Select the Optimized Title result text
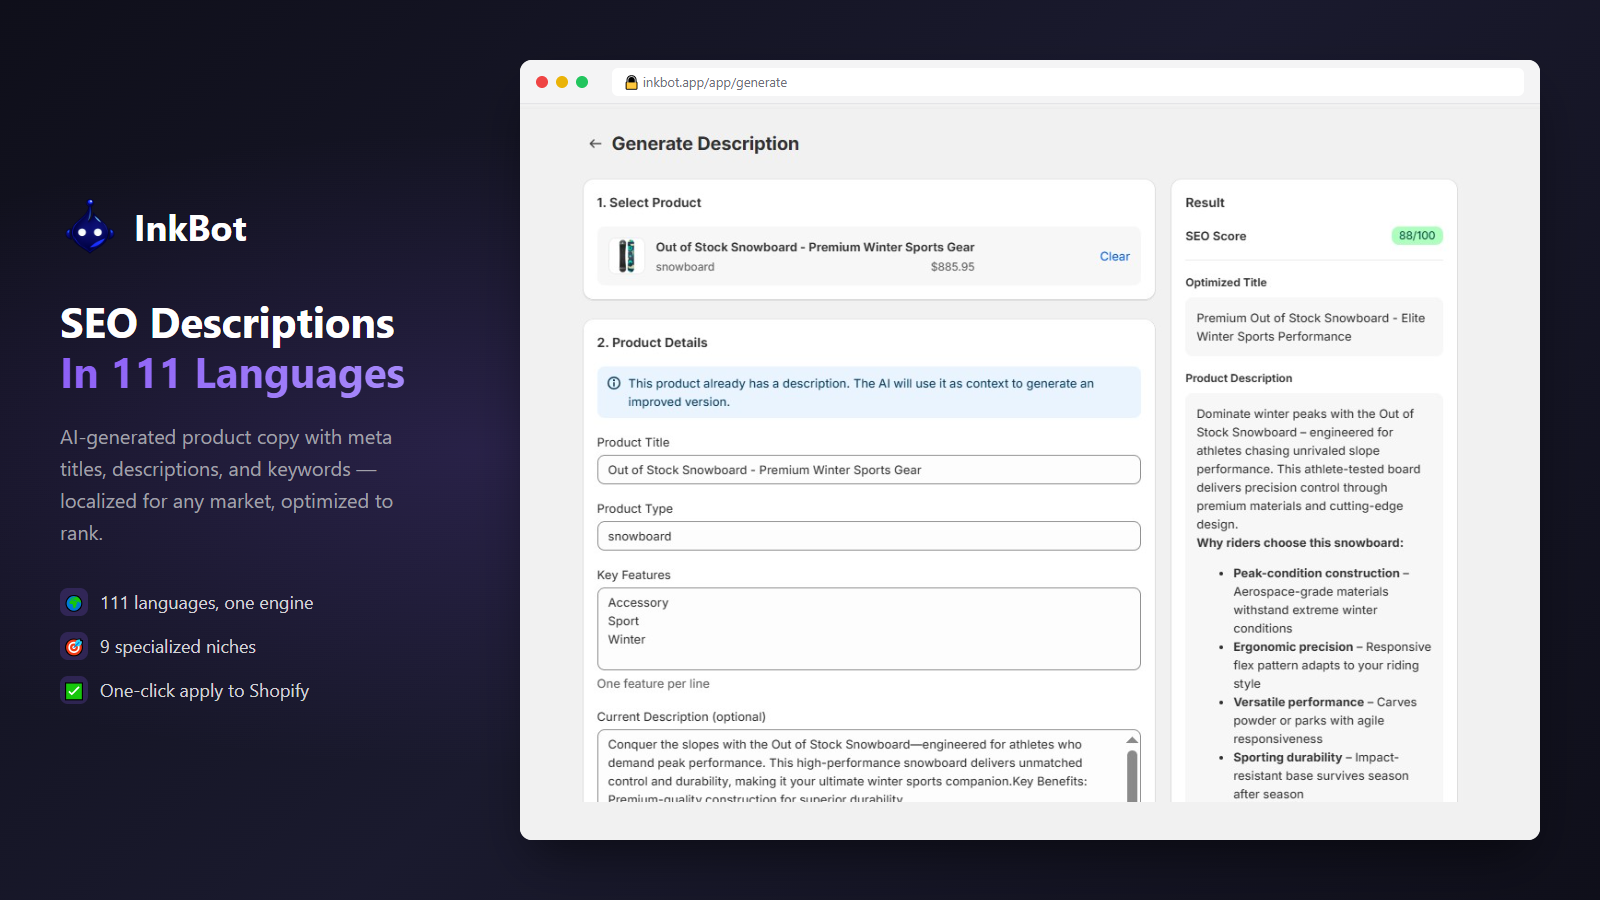 click(x=1313, y=327)
